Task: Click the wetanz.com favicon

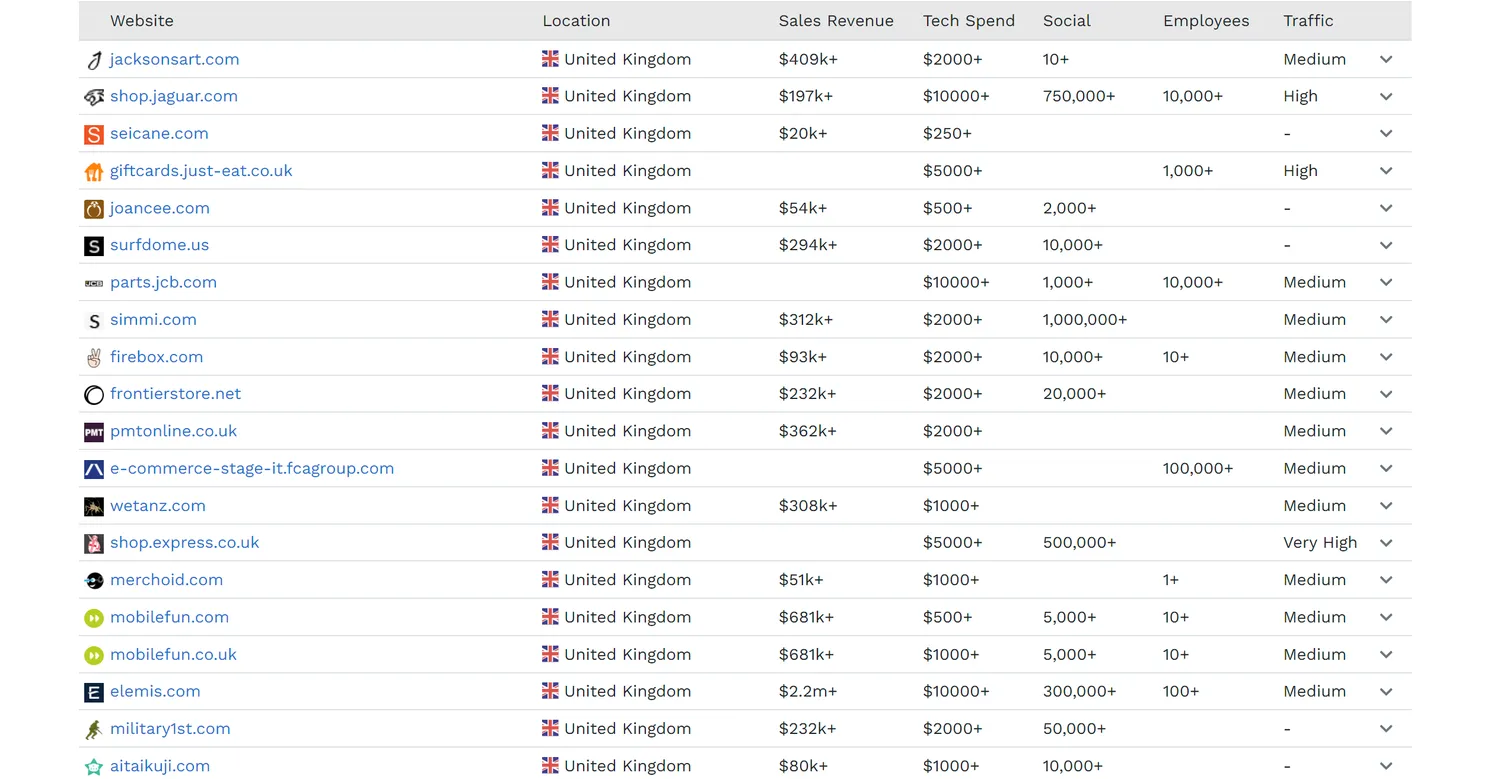Action: (x=94, y=507)
